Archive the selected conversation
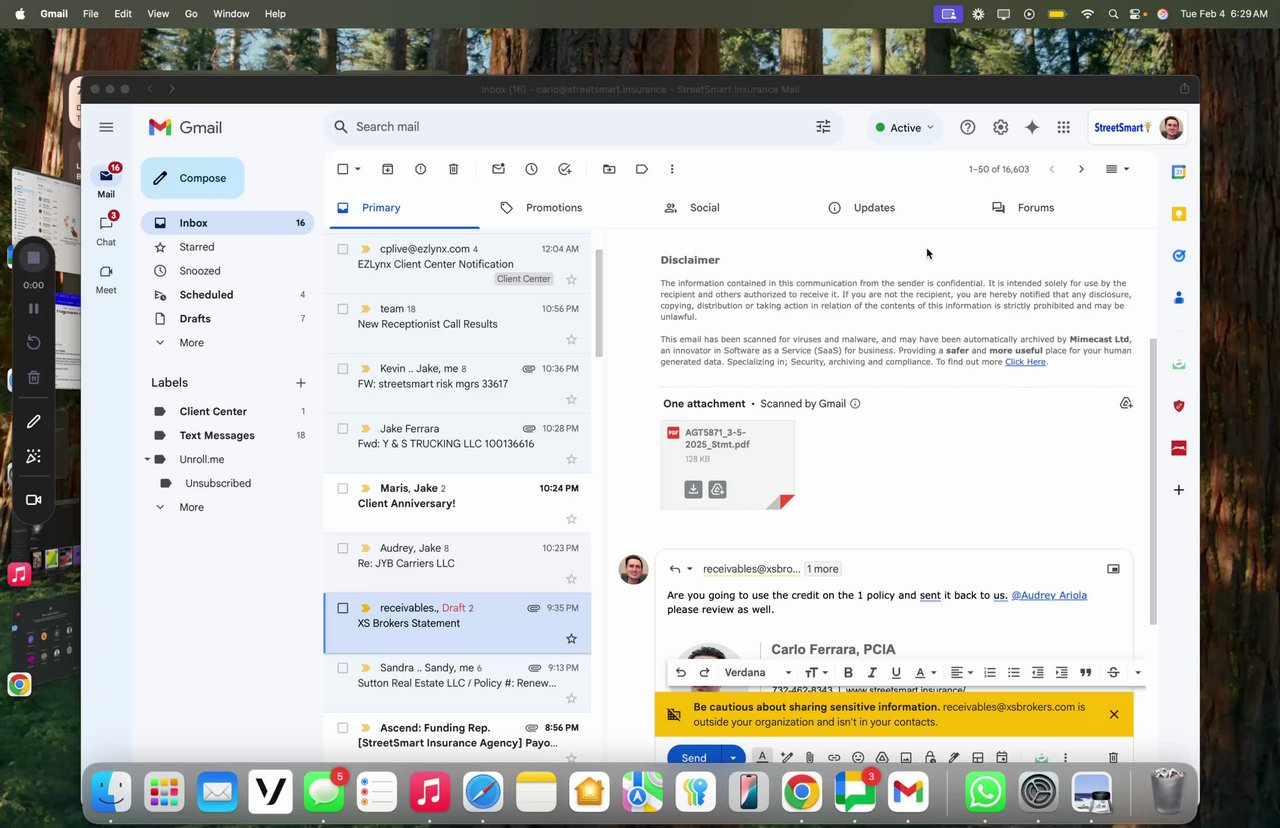The image size is (1280, 828). 388,169
